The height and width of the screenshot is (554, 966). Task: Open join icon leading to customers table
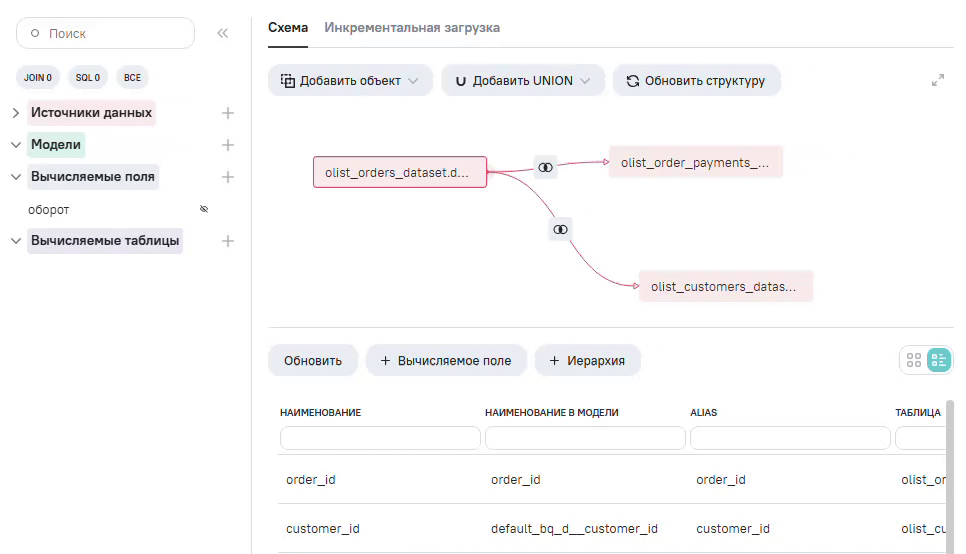pyautogui.click(x=561, y=230)
